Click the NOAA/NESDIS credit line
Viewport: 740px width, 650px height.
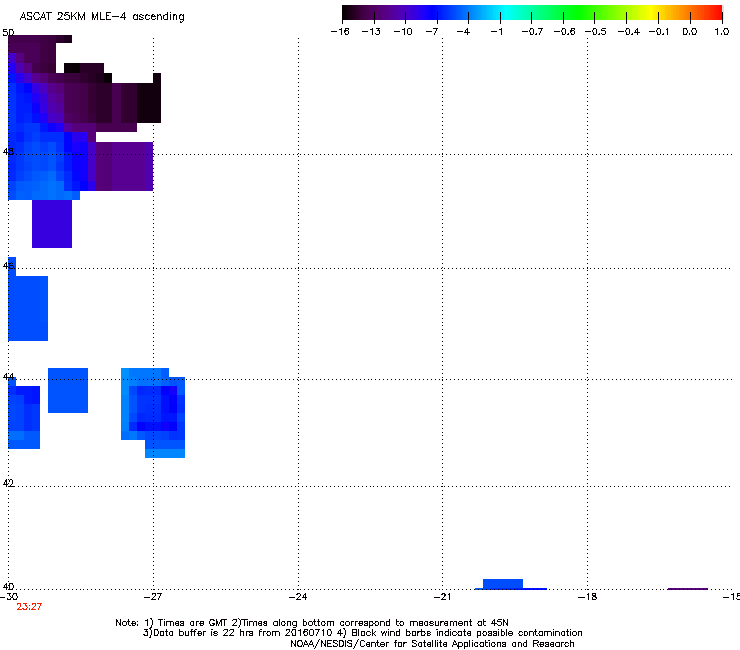point(432,644)
